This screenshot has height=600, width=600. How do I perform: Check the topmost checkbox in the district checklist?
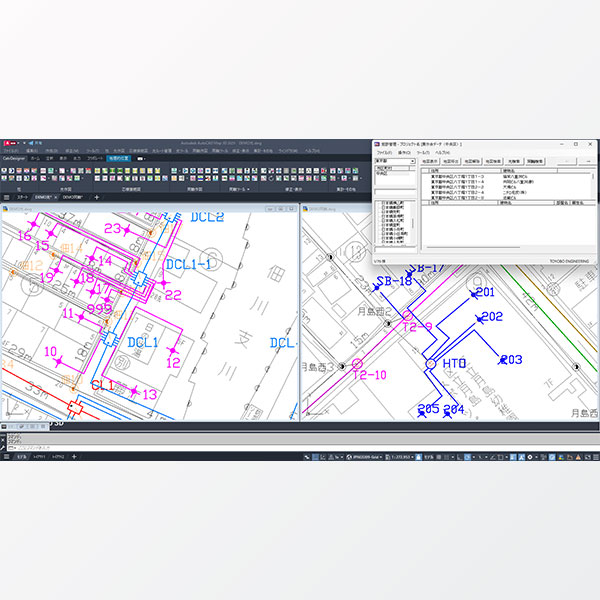point(383,203)
